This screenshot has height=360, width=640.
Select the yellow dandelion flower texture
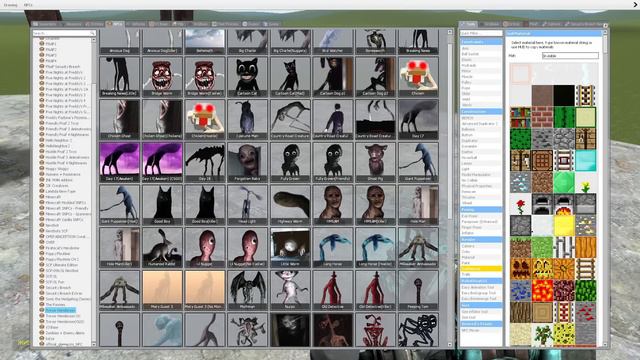pyautogui.click(x=585, y=182)
